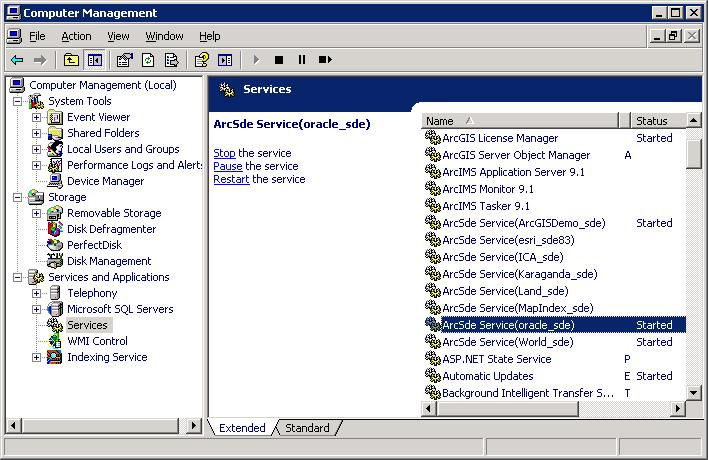Screen dimensions: 708x460
Task: Click the Restart Service icon
Action: pyautogui.click(x=325, y=60)
